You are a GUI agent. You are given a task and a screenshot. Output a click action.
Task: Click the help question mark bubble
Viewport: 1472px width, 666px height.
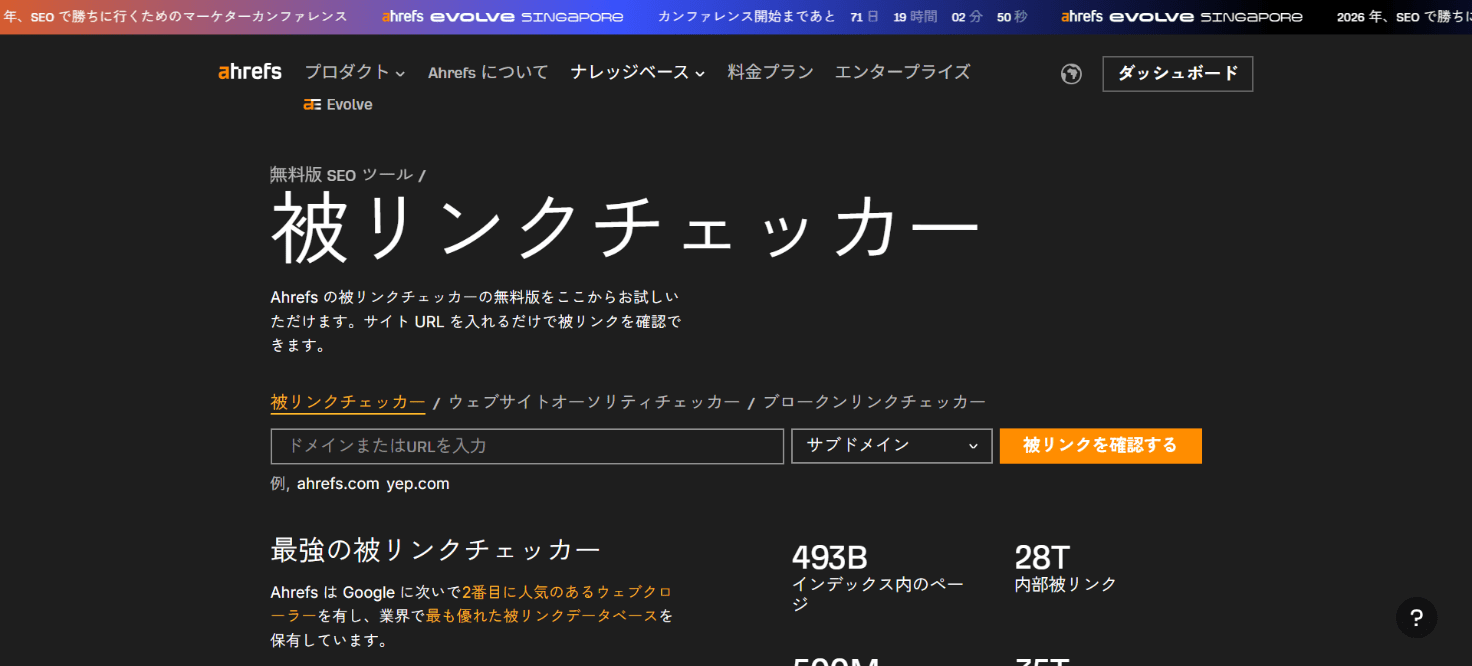tap(1416, 618)
